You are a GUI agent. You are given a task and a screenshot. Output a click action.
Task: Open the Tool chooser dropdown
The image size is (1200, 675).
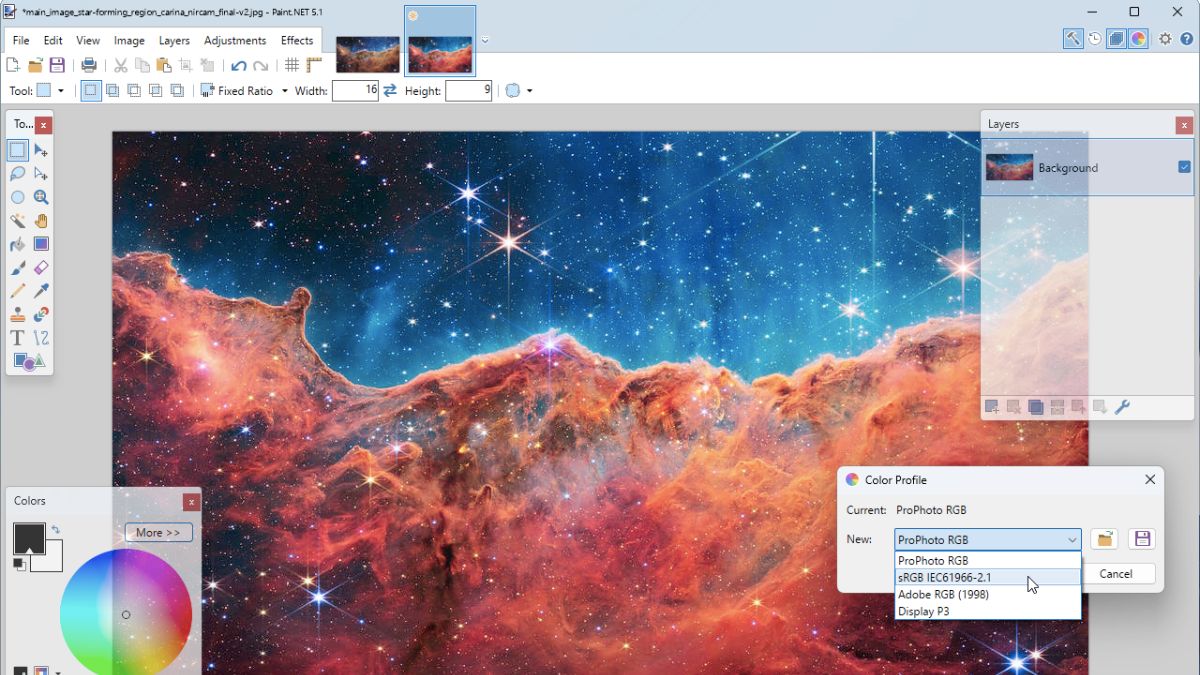[50, 90]
